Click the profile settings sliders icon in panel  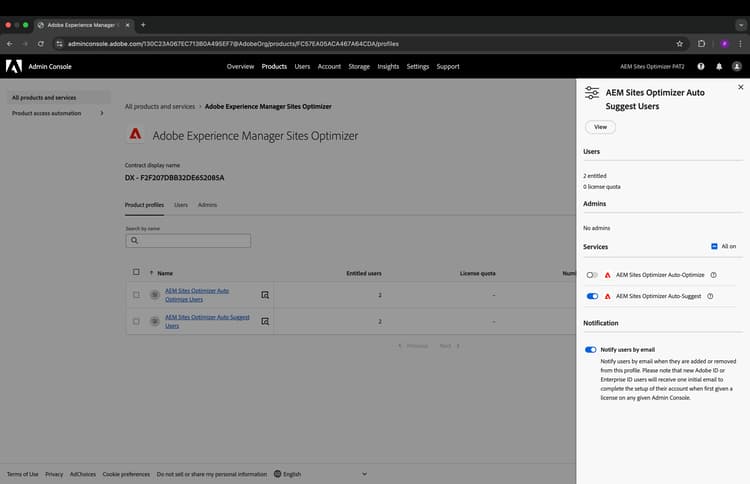(592, 92)
